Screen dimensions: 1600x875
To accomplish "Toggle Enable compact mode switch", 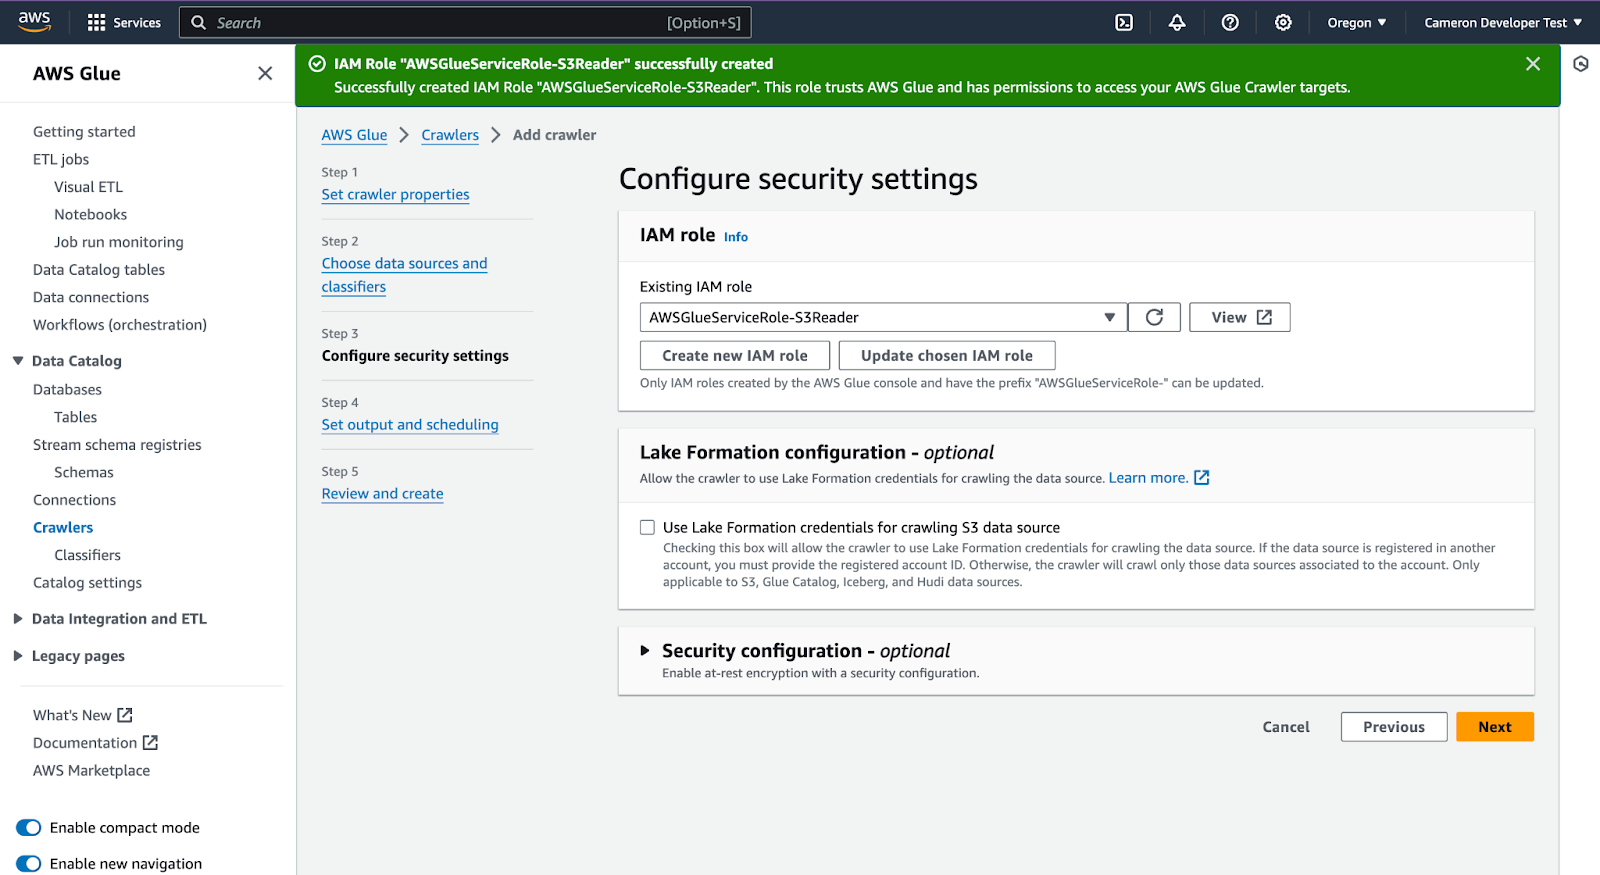I will (29, 827).
